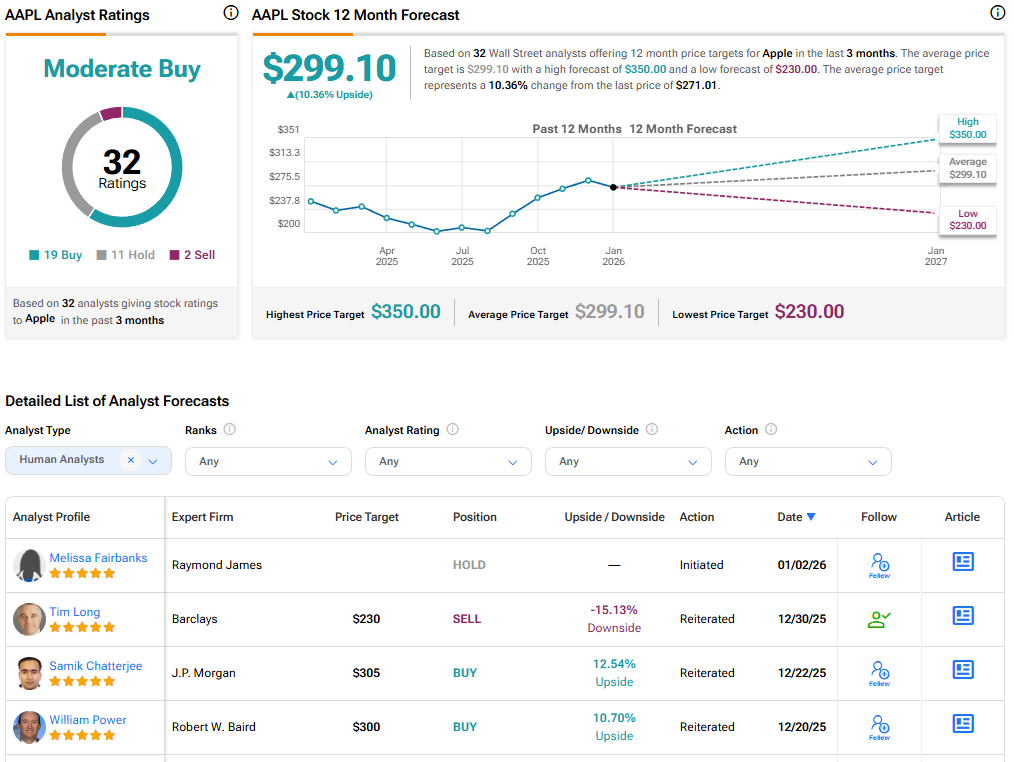Viewport: 1014px width, 762px height.
Task: Open the article icon in the Barclays row
Action: [962, 616]
